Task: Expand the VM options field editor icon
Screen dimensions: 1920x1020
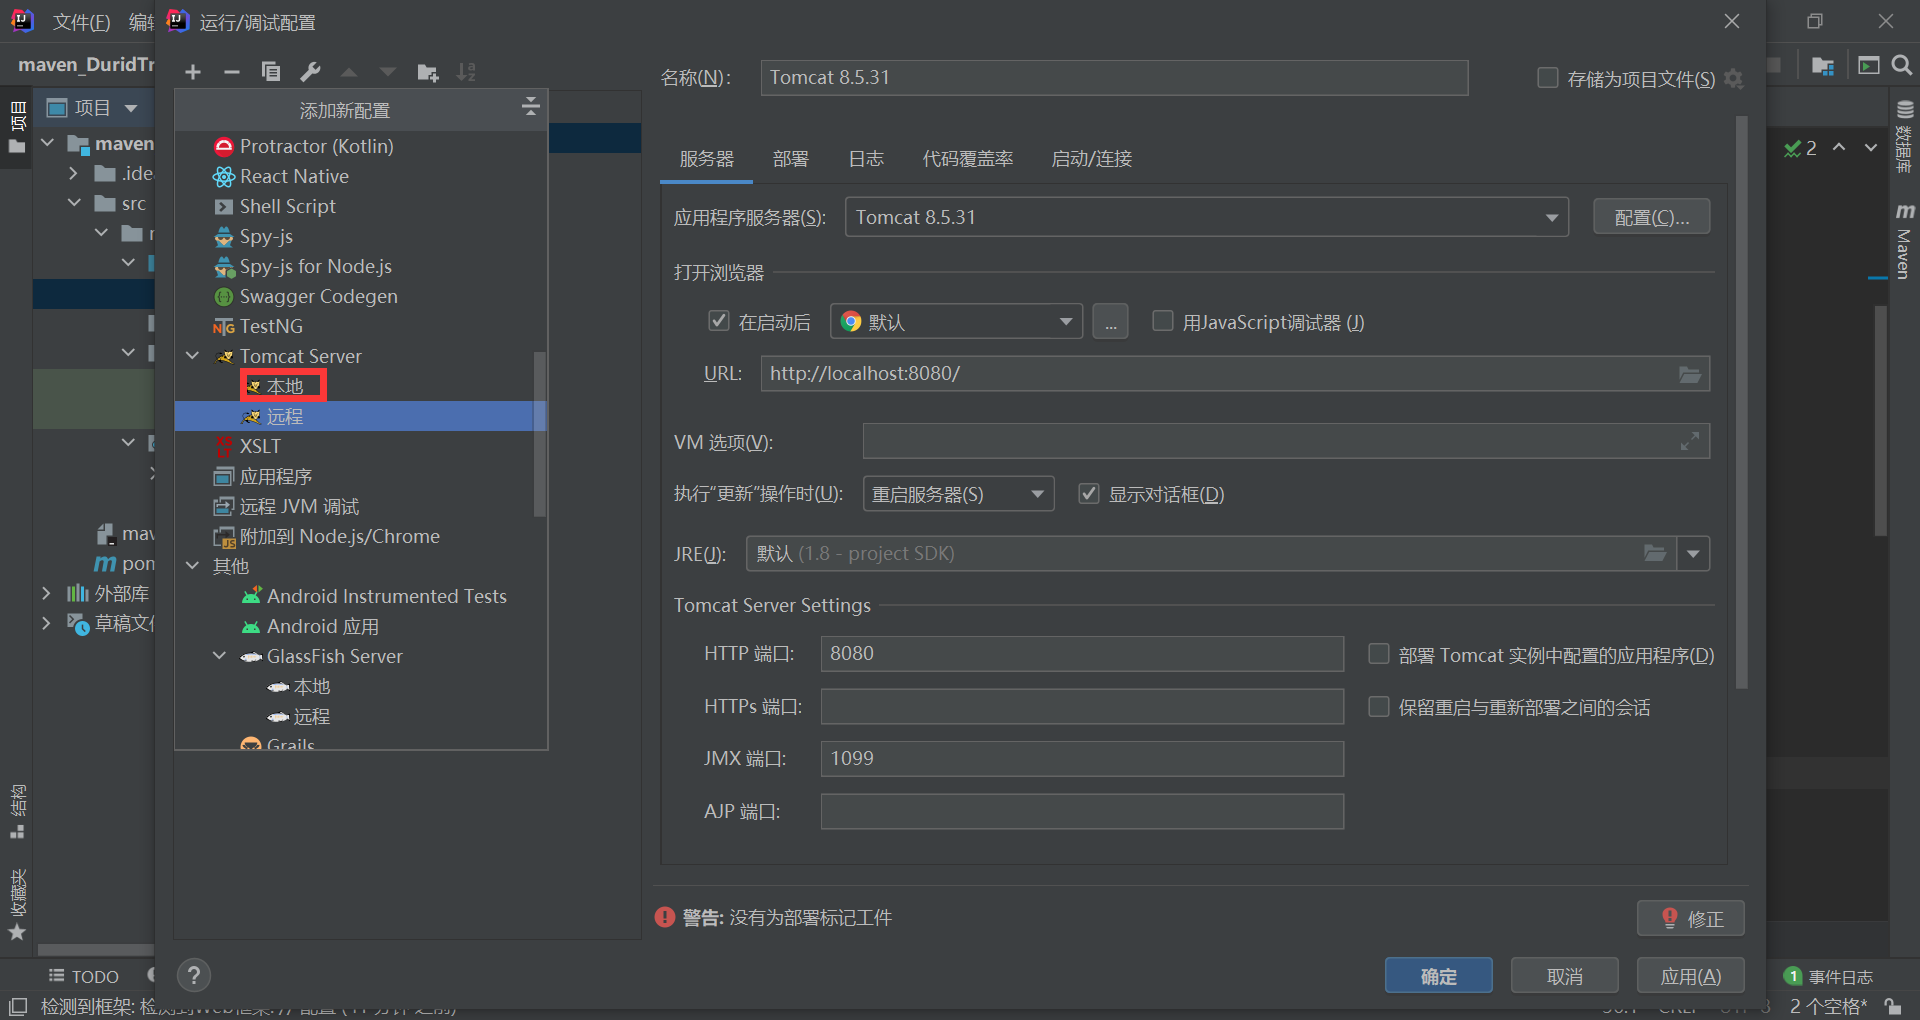Action: point(1690,441)
